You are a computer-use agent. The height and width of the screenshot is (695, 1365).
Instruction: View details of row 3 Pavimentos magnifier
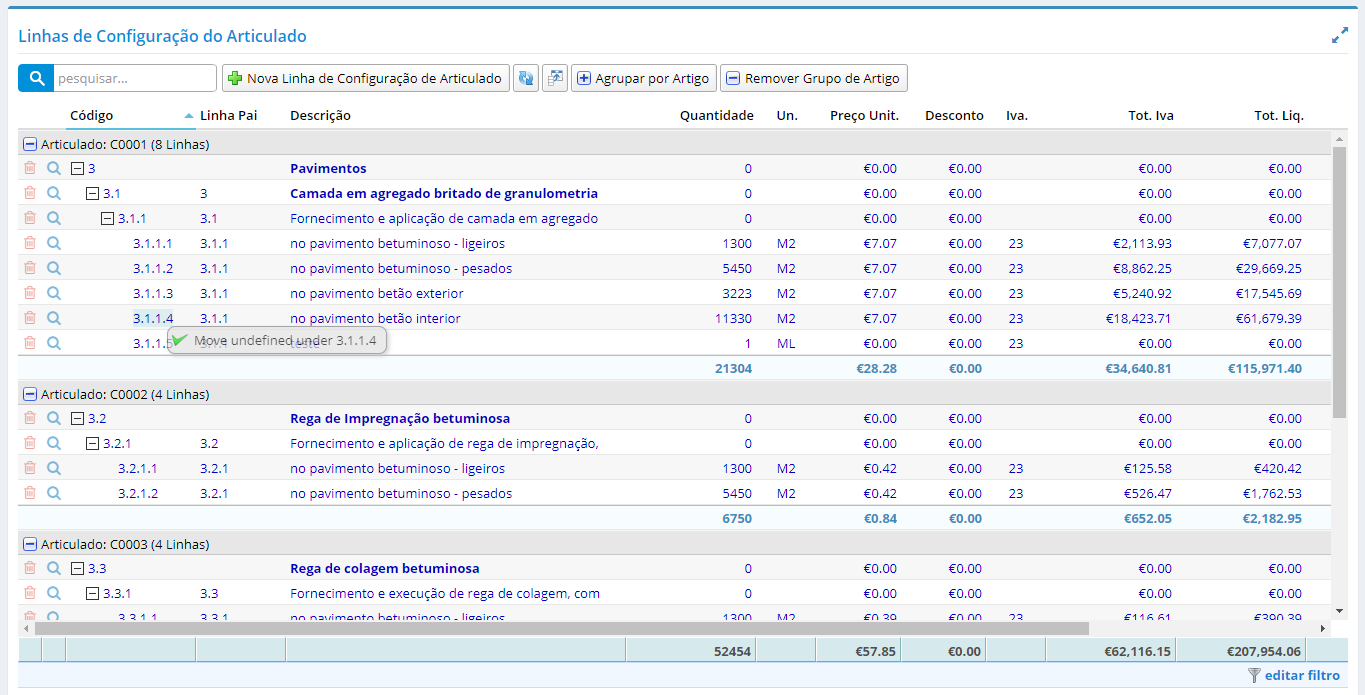(54, 168)
